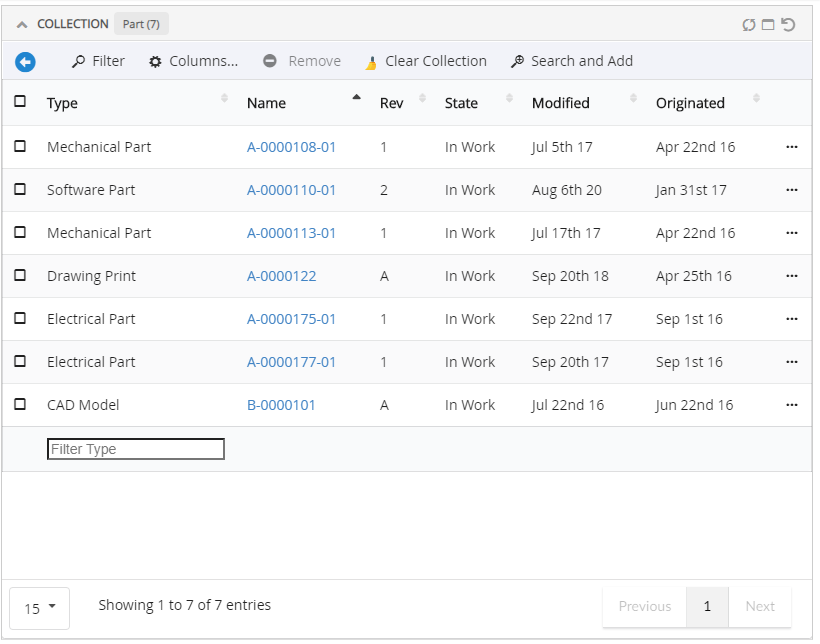The height and width of the screenshot is (644, 820).
Task: Click Search and Add in the toolbar
Action: point(572,61)
